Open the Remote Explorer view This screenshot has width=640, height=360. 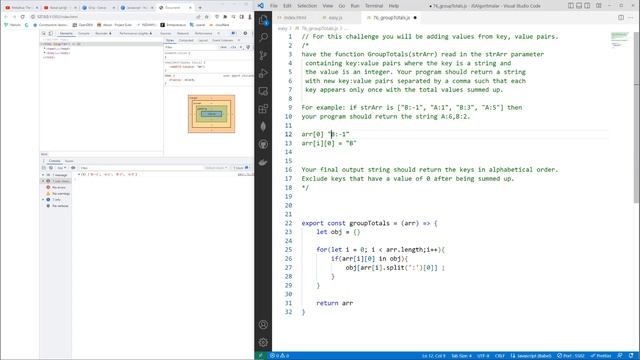pyautogui.click(x=263, y=91)
